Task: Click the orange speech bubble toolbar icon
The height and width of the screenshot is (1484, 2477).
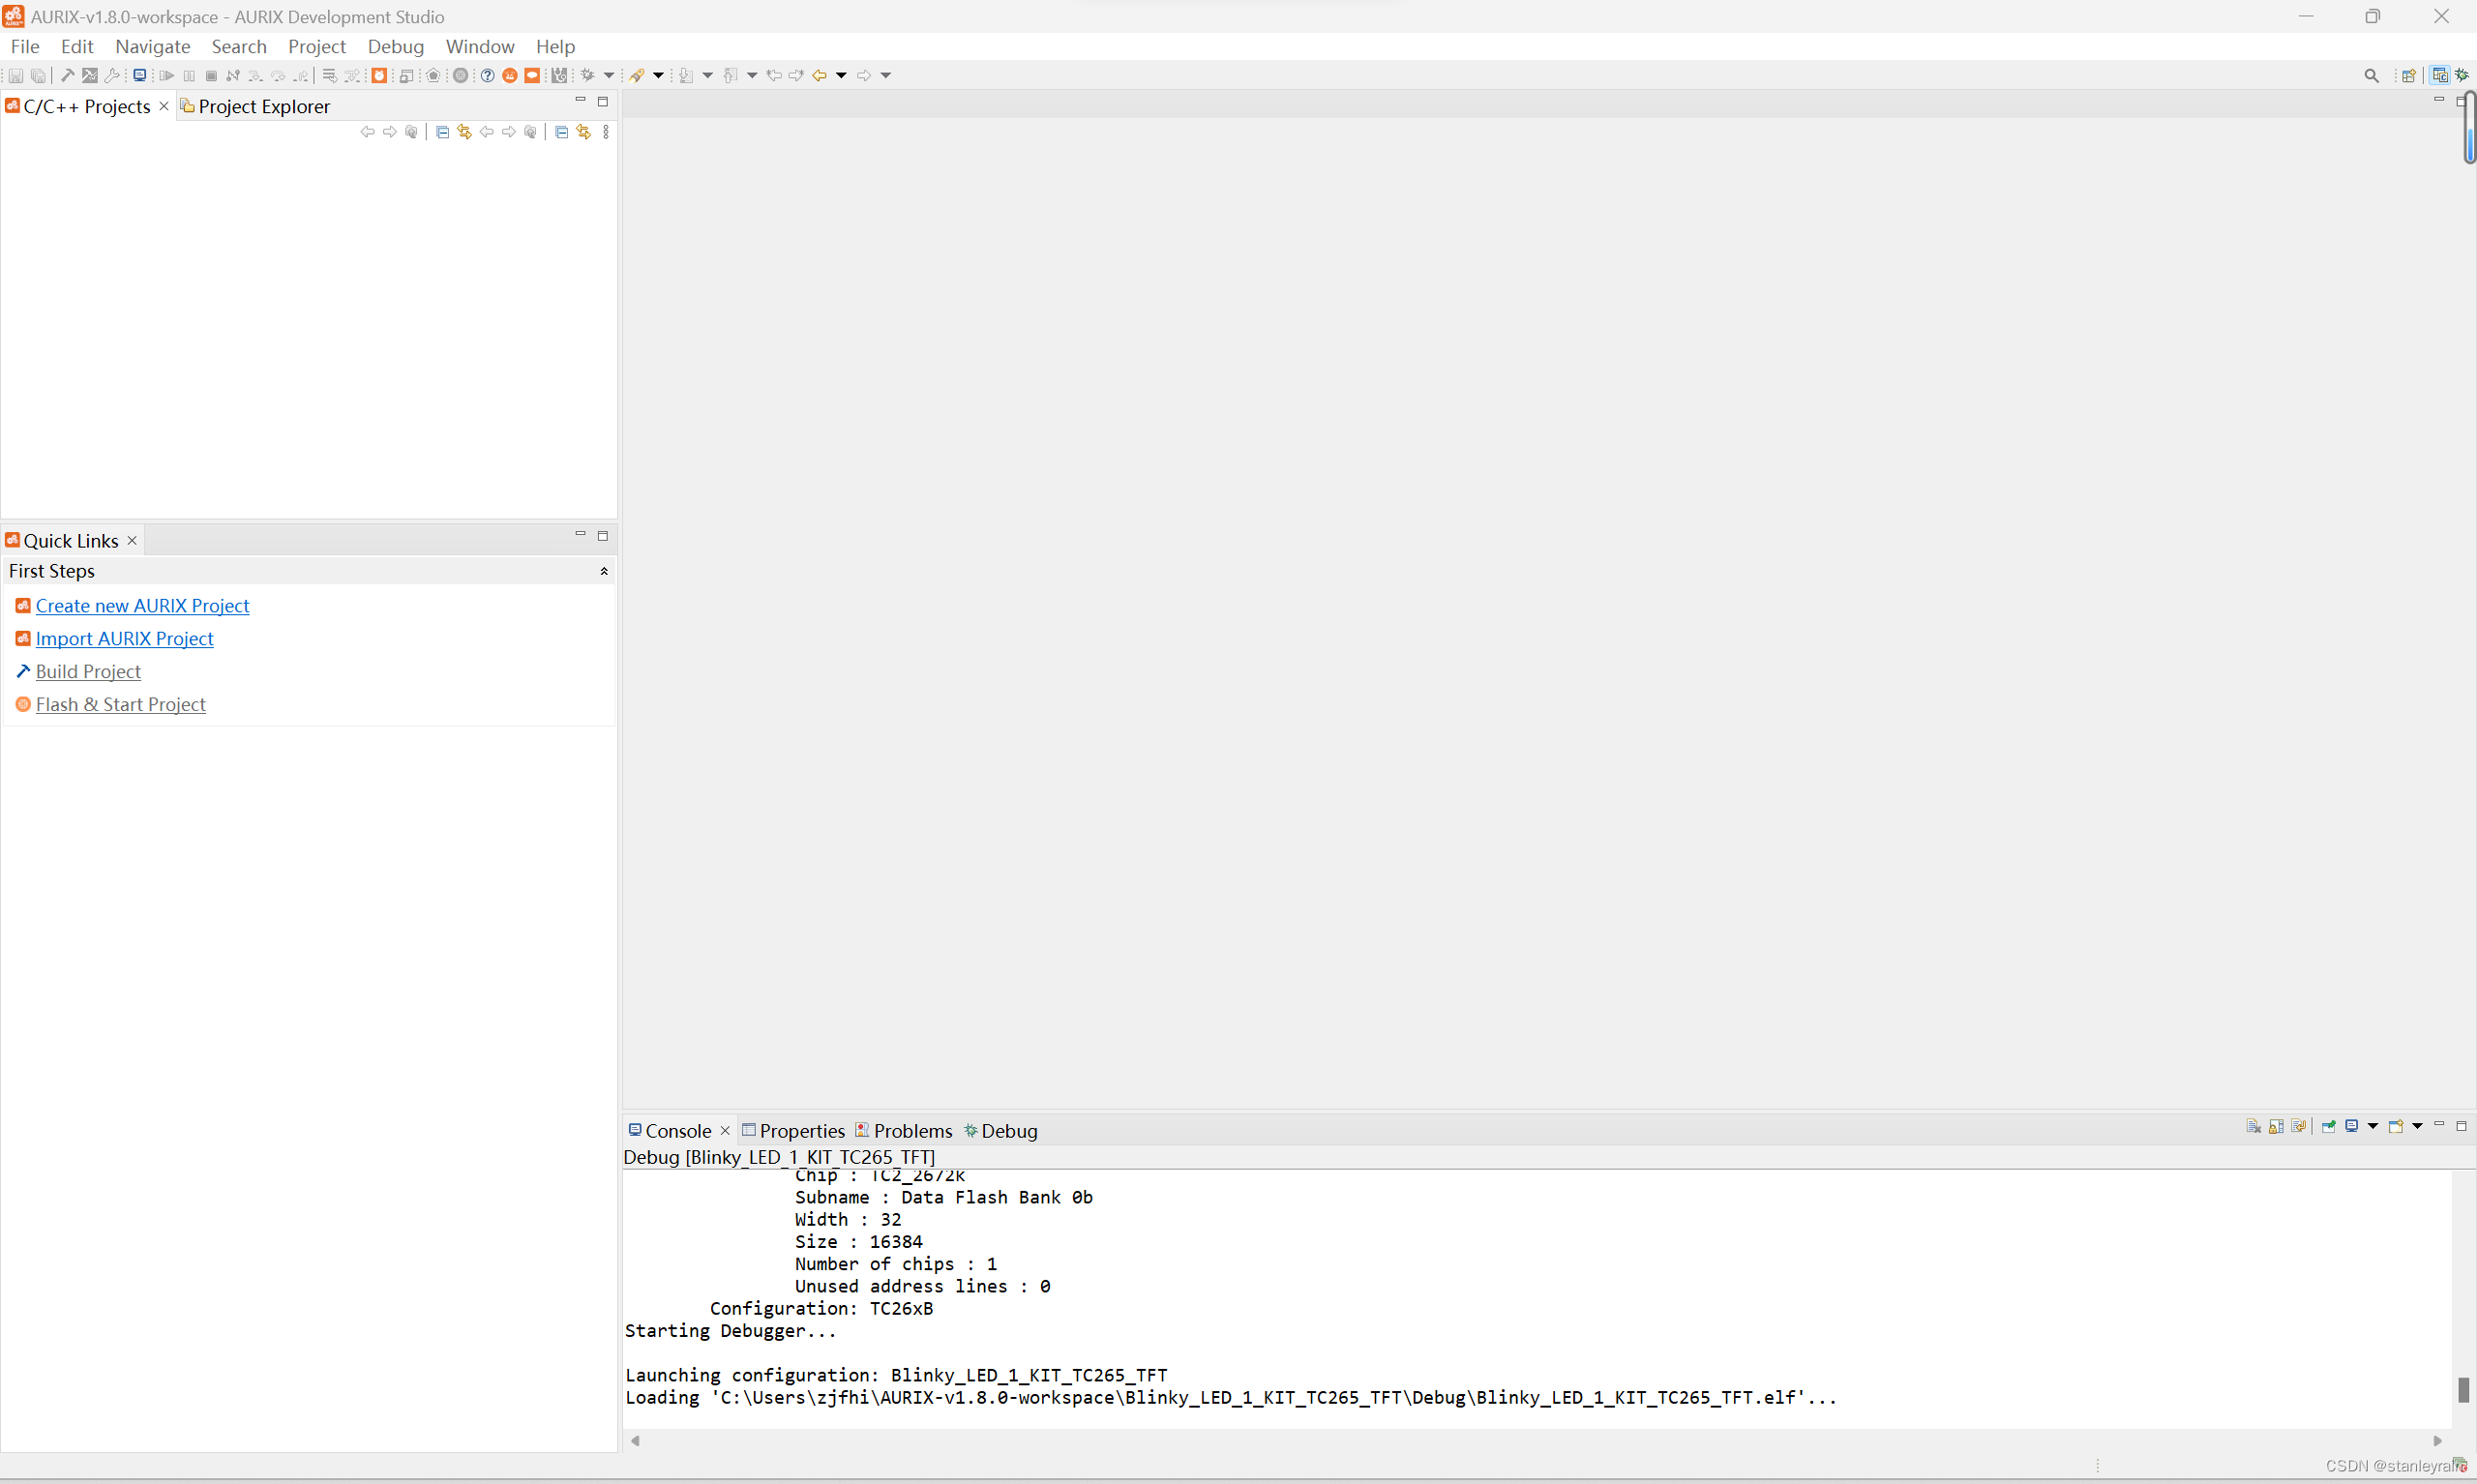Action: (x=532, y=75)
